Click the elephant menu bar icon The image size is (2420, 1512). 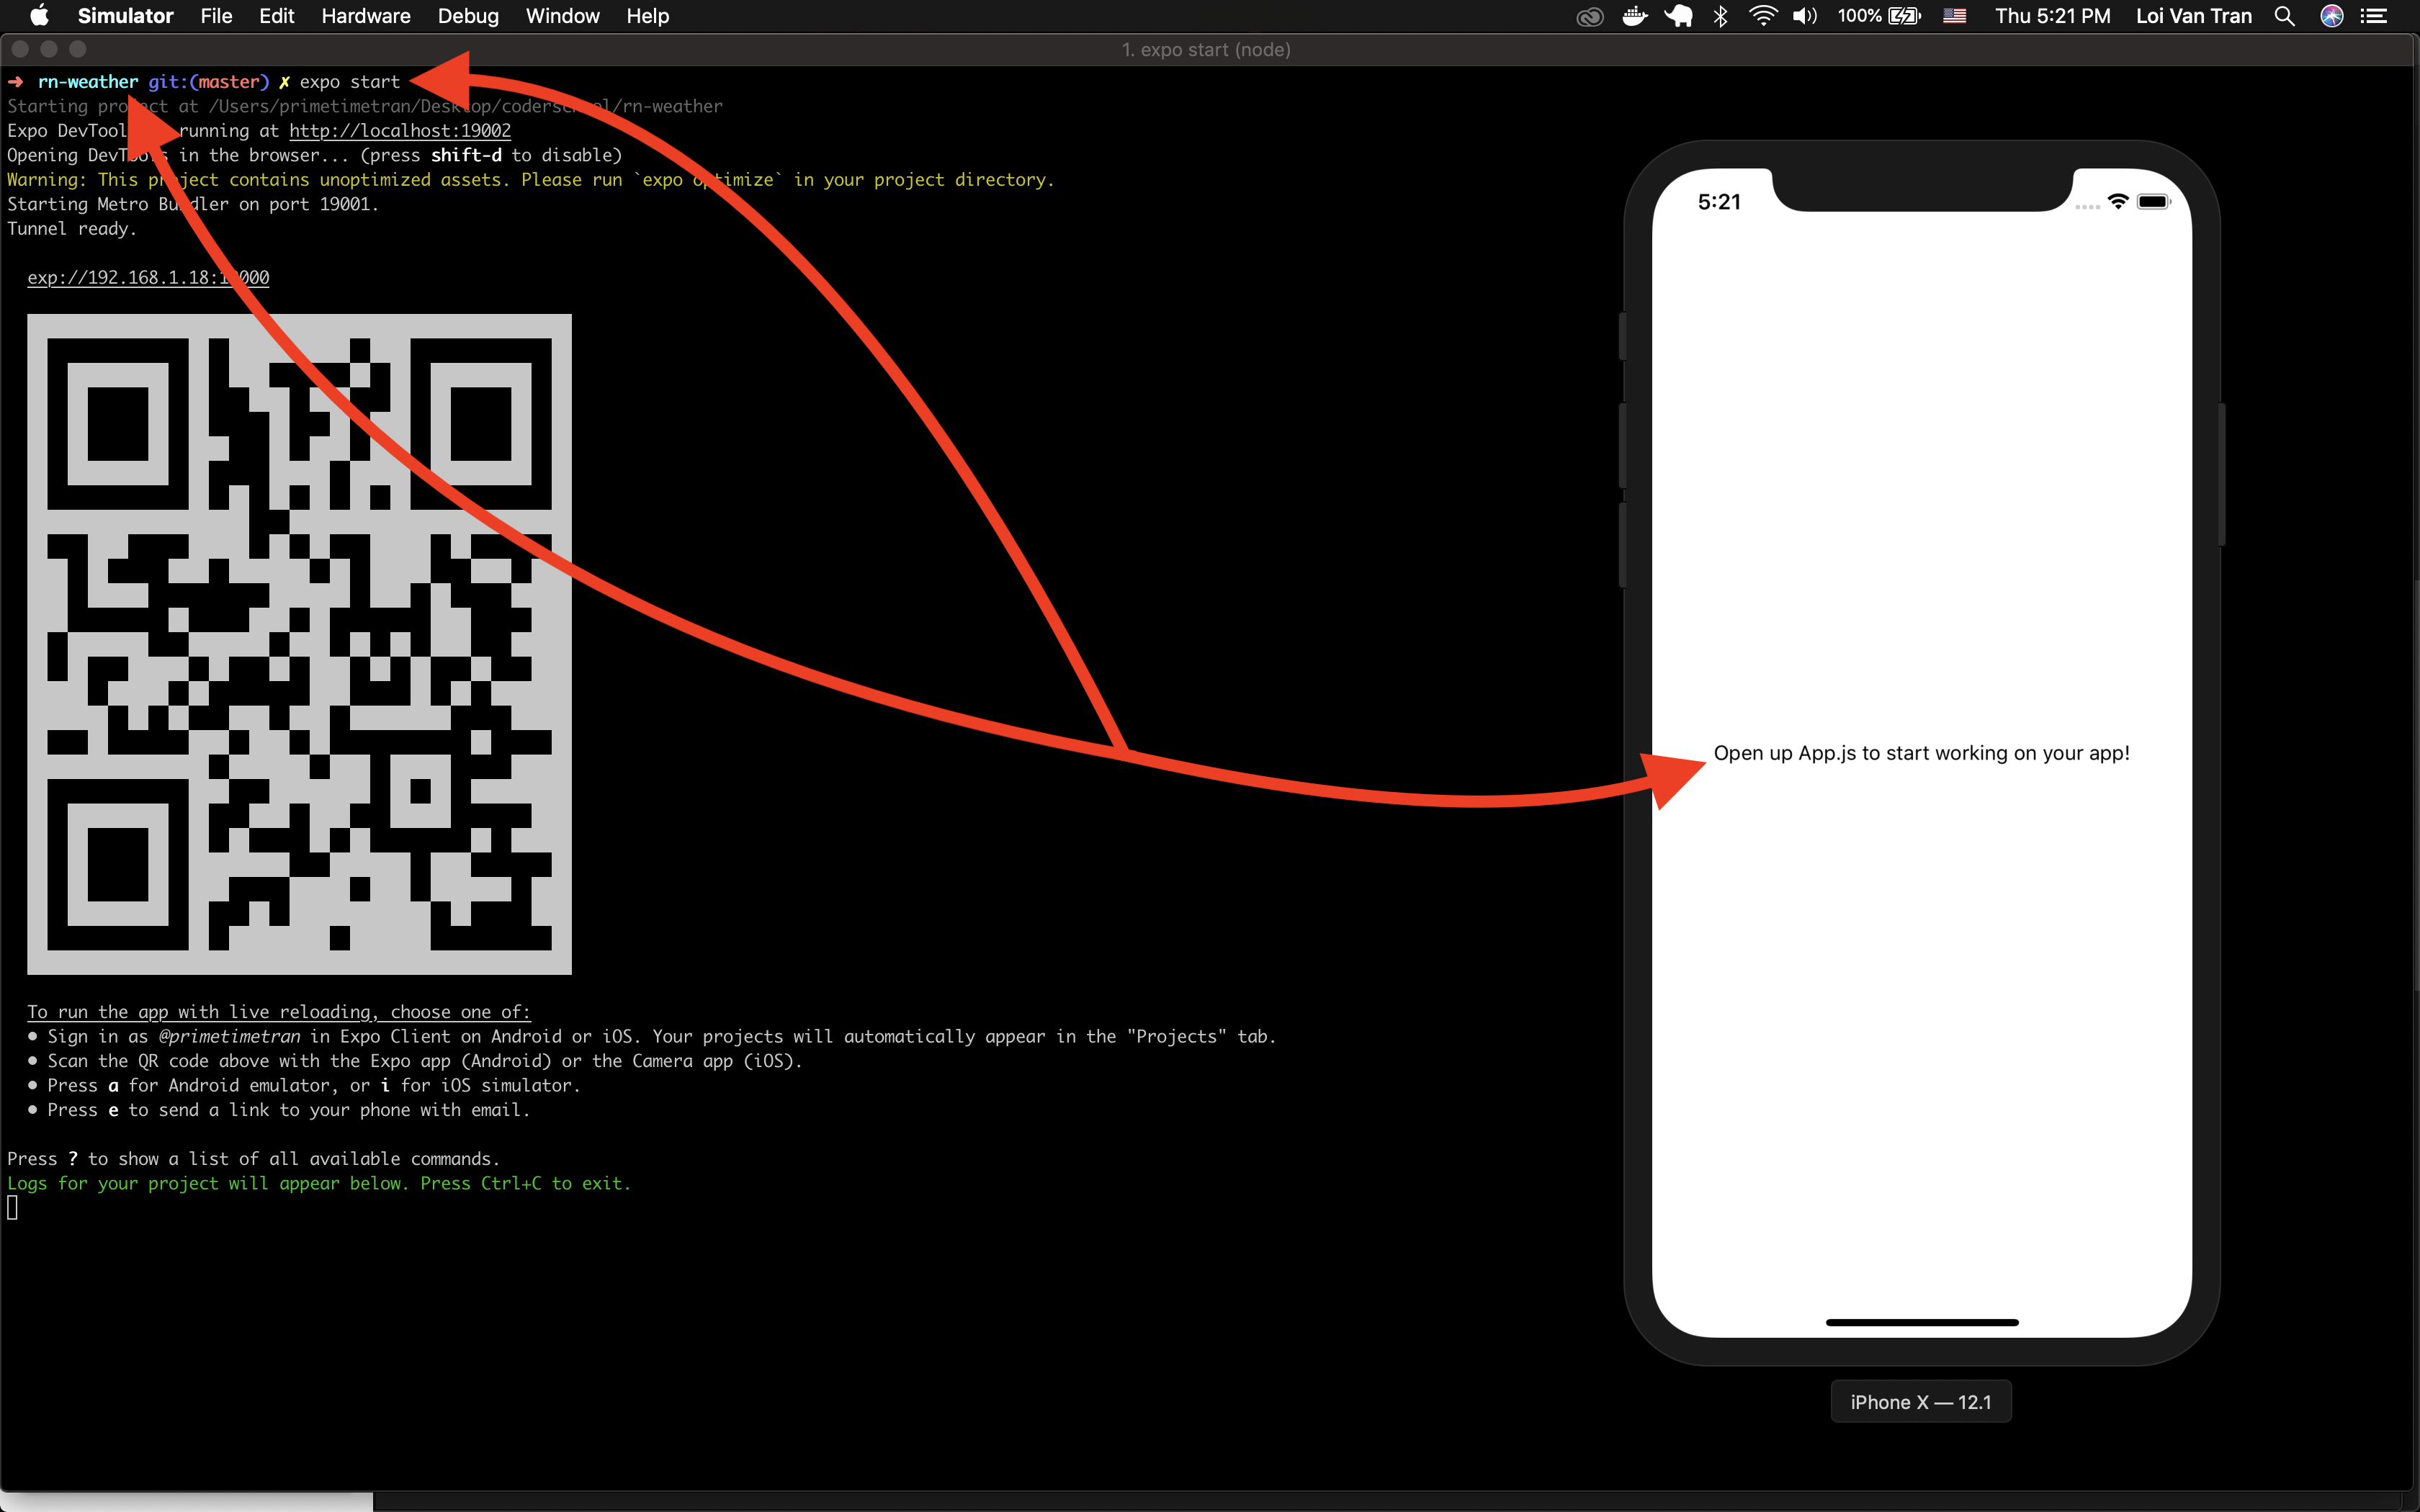point(1678,16)
